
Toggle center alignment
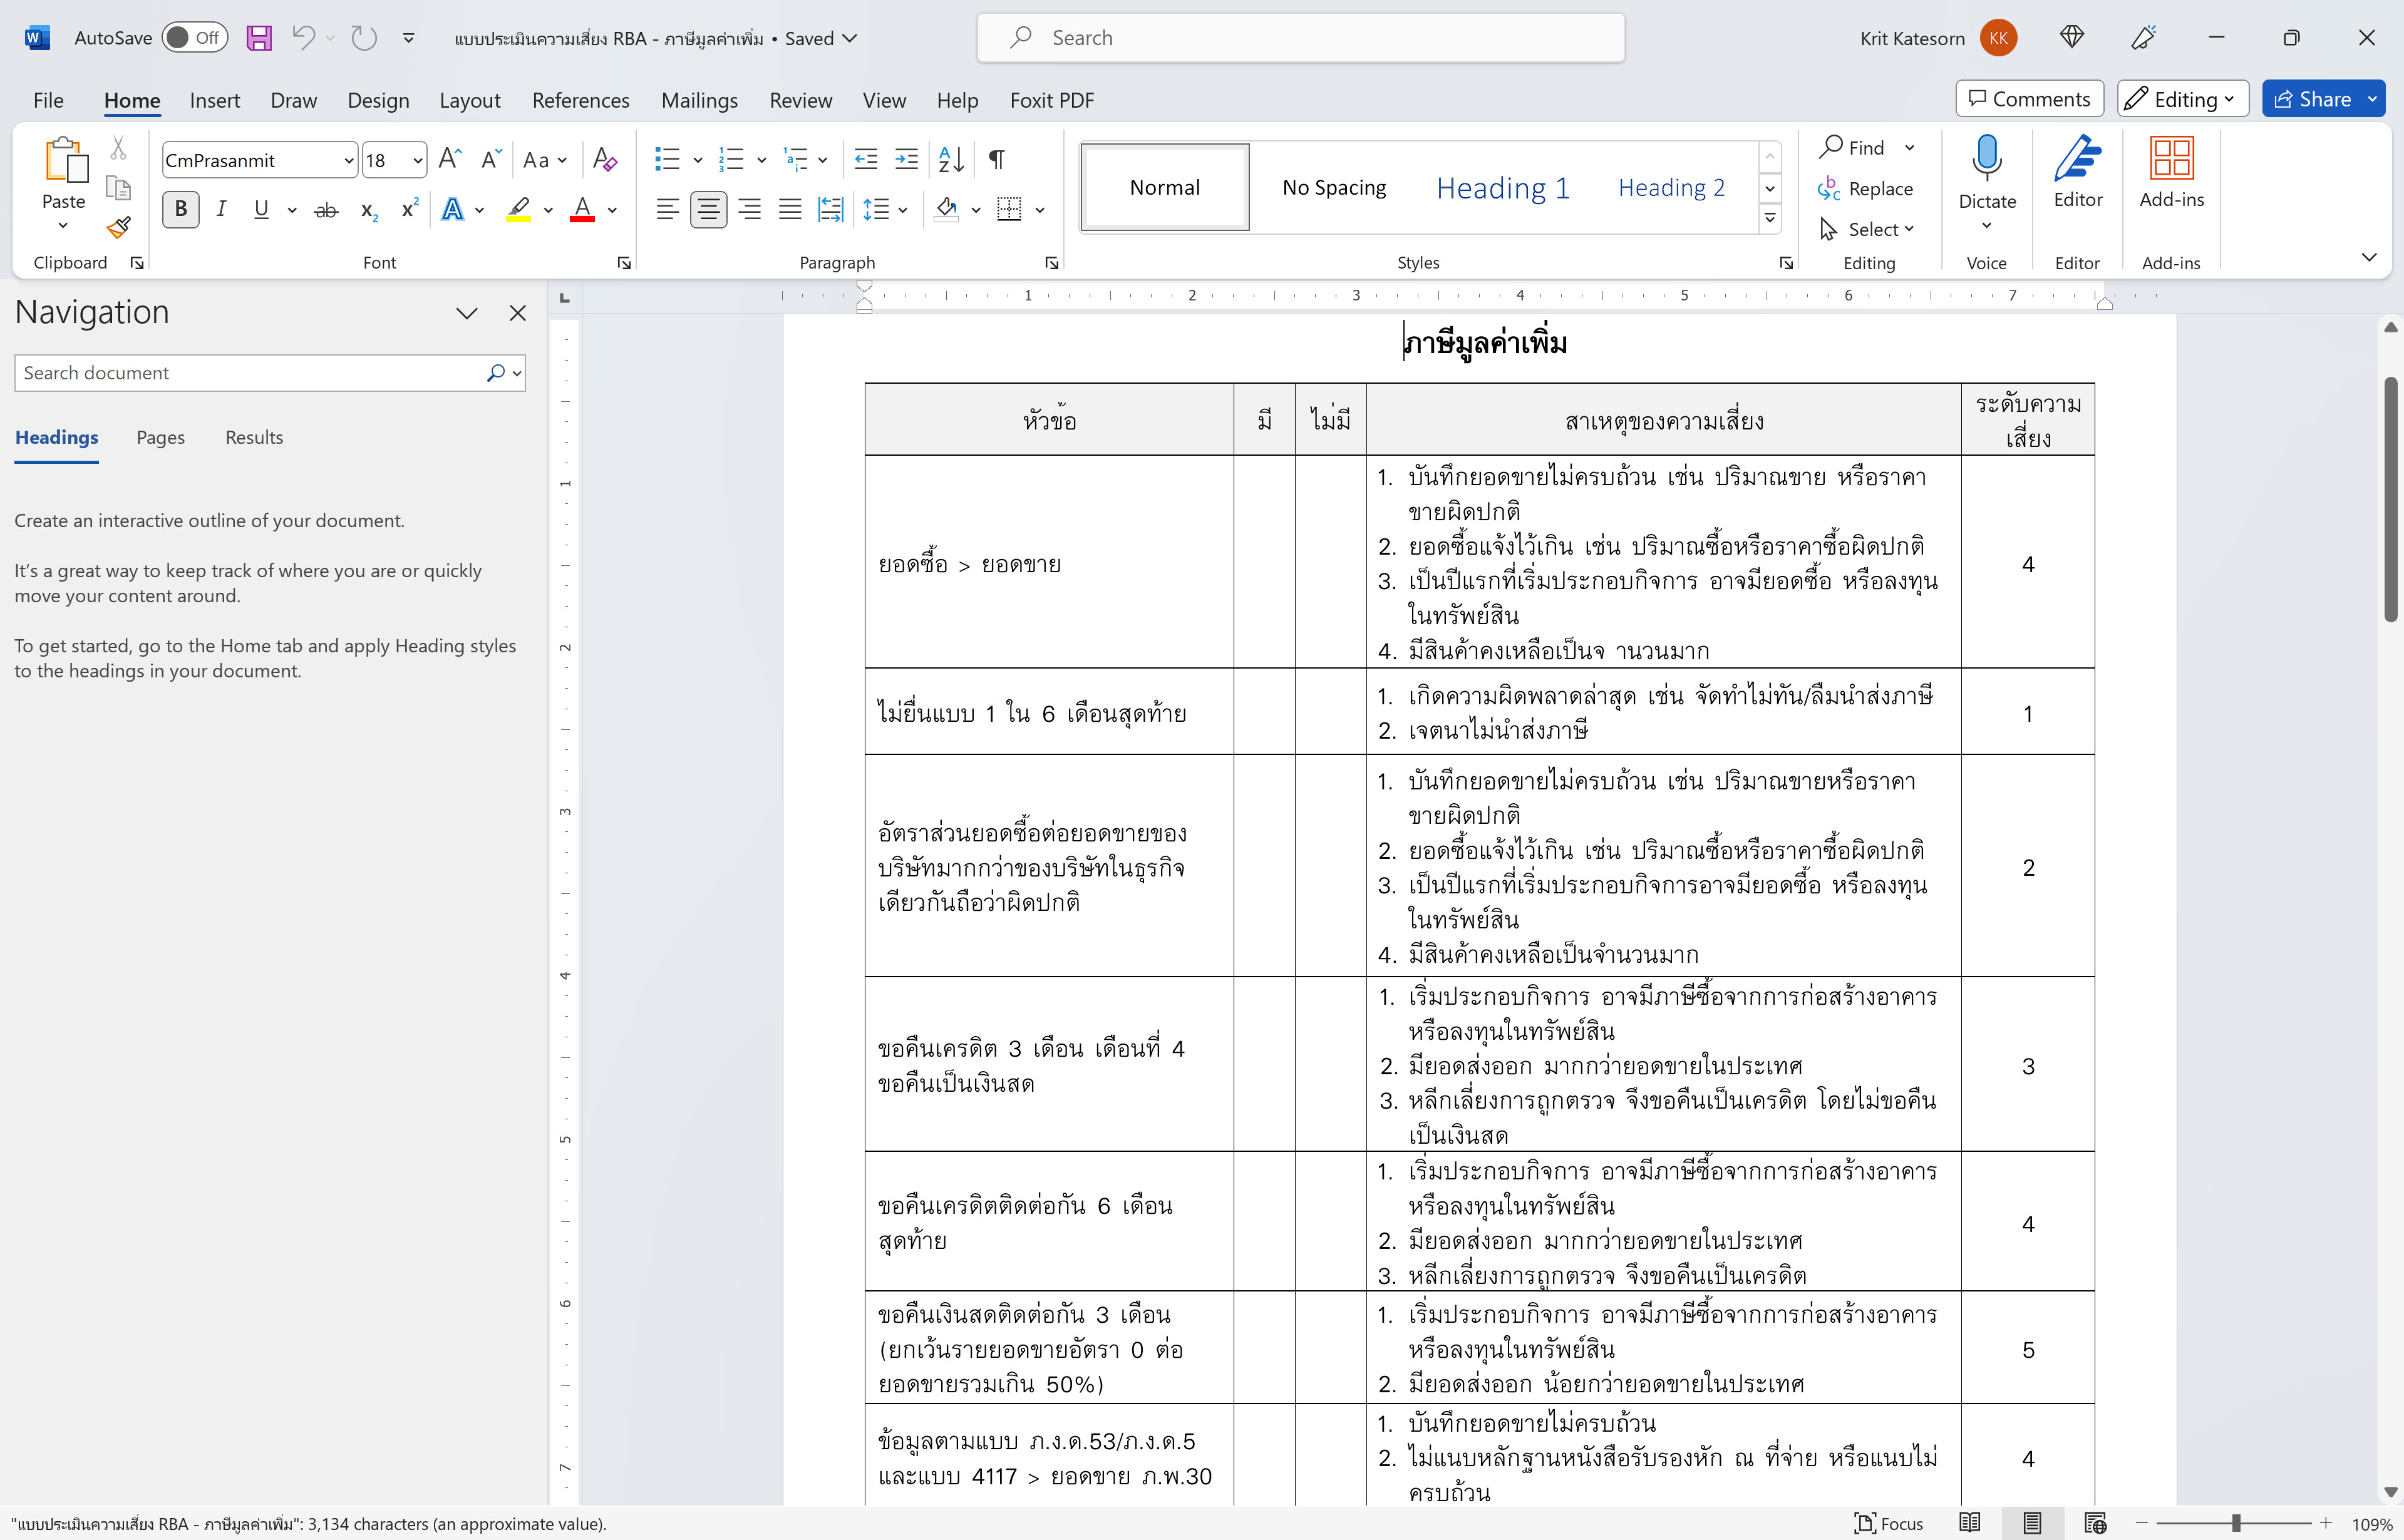coord(708,210)
